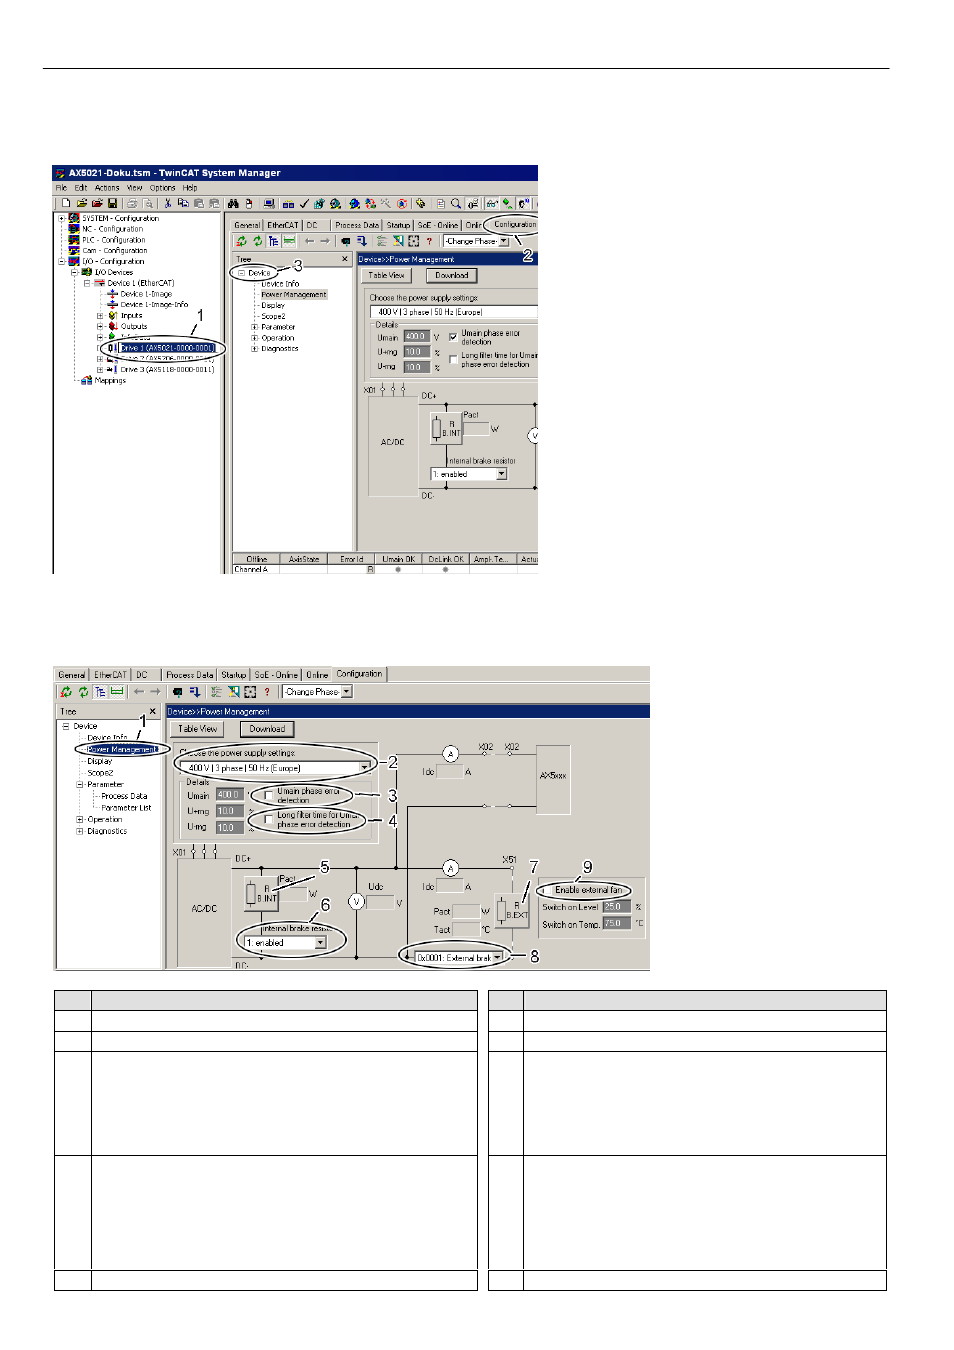Screen dimensions: 954x1350
Task: Open power supply settings dropdown, lower screenshot
Action: [x=363, y=768]
